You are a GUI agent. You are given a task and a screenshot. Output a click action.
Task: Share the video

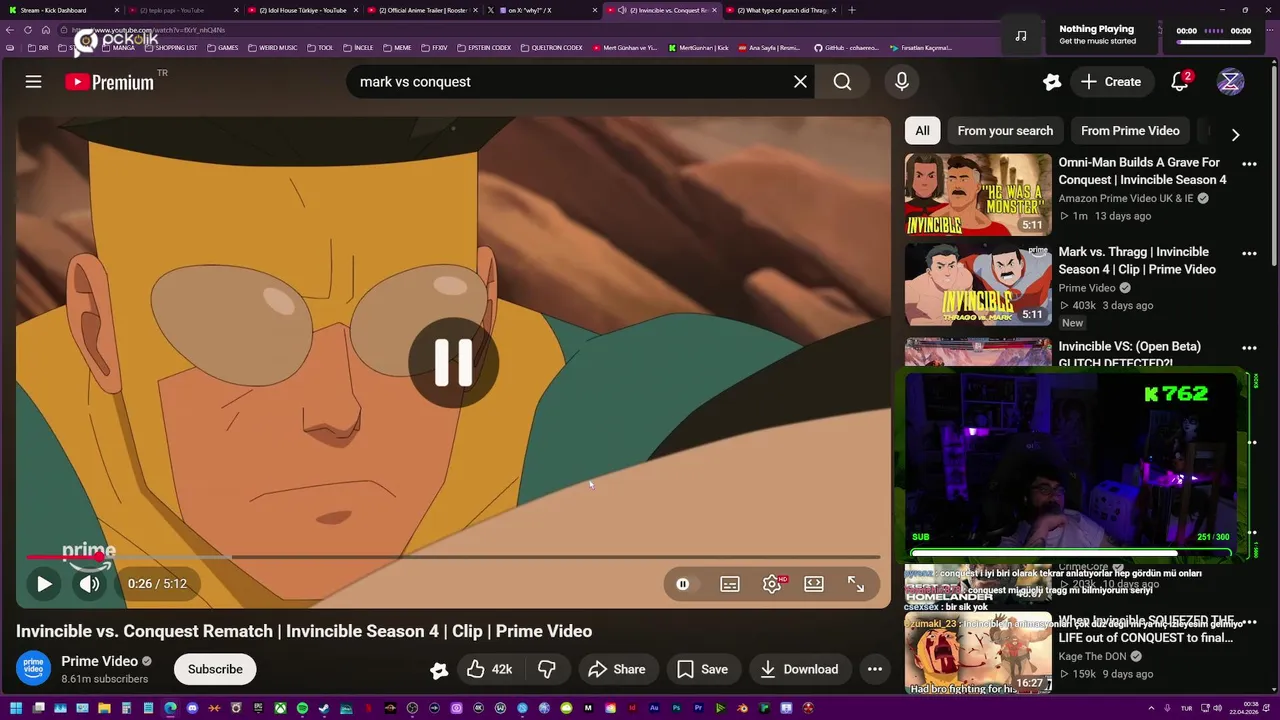click(x=617, y=669)
